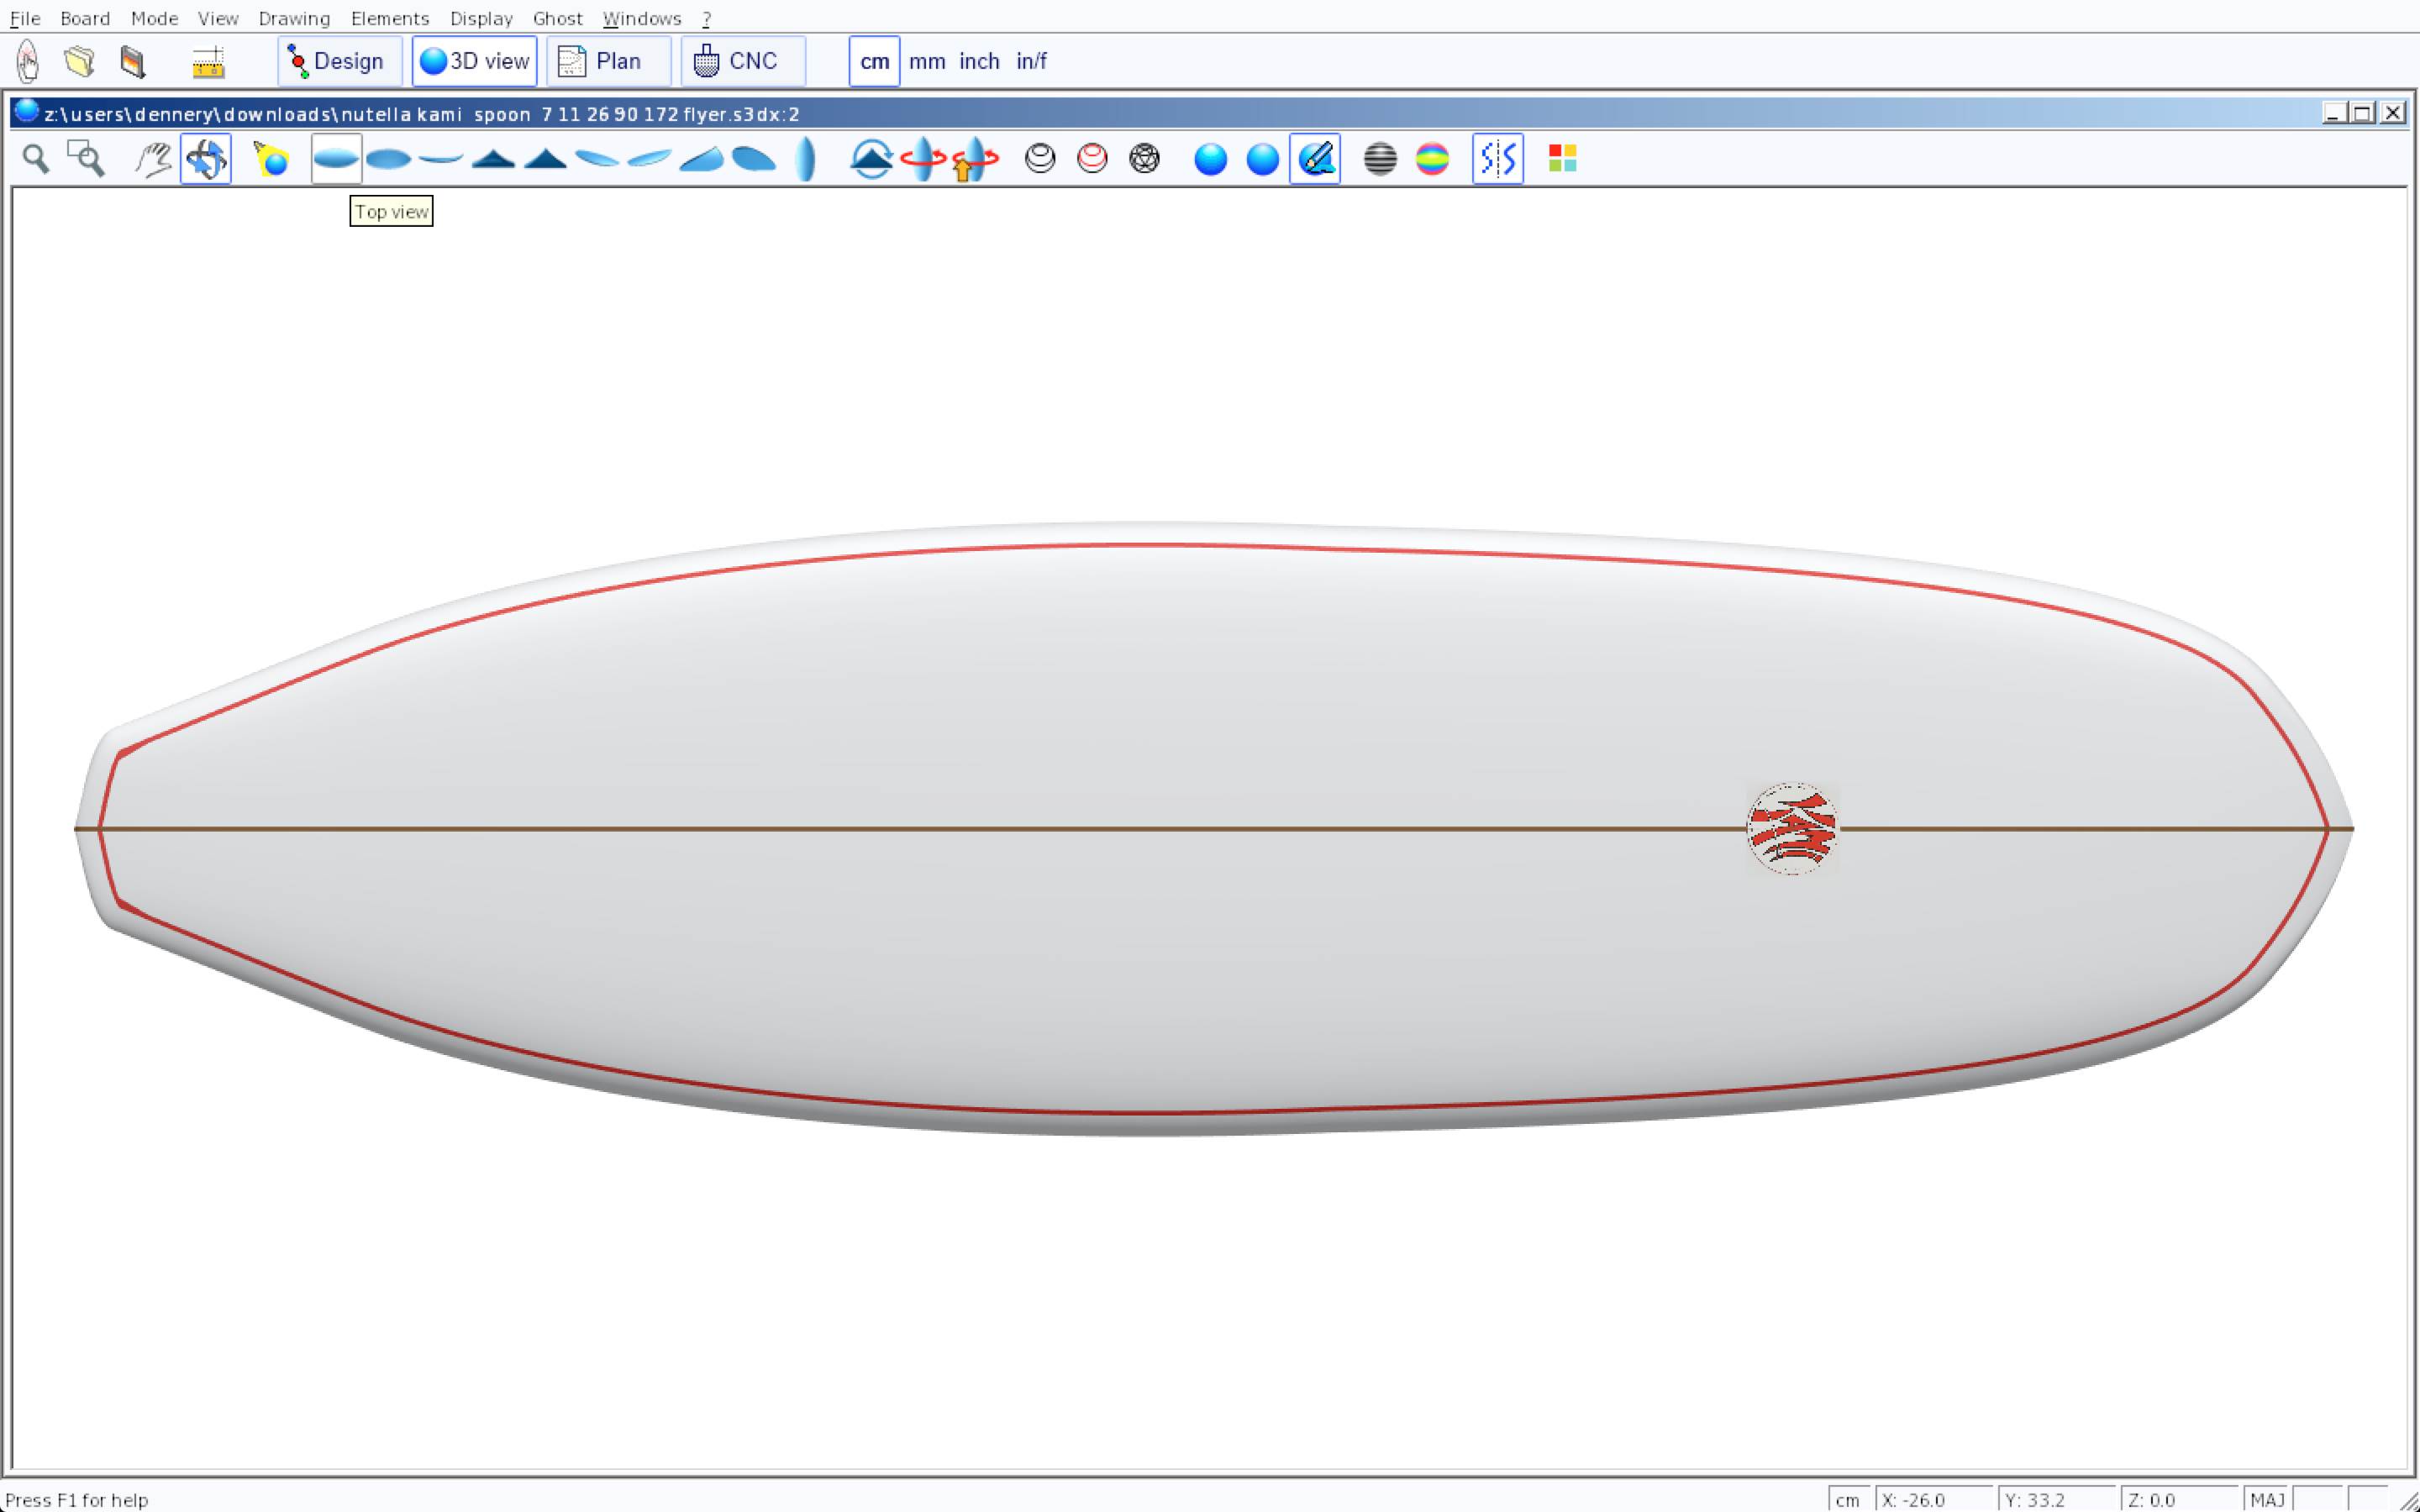Viewport: 2420px width, 1512px height.
Task: Open the Board menu
Action: (85, 18)
